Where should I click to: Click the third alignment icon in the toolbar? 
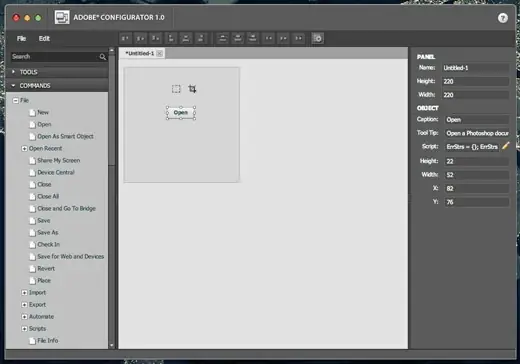pos(155,38)
